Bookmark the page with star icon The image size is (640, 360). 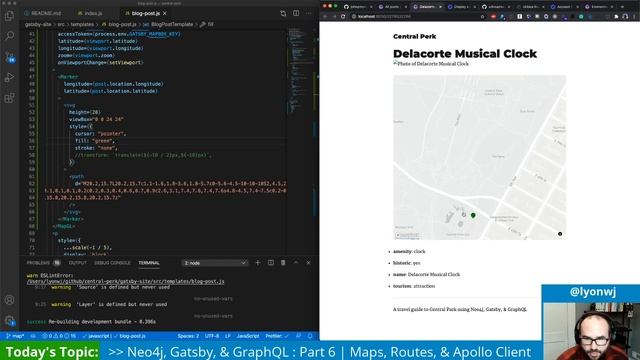tap(482, 17)
